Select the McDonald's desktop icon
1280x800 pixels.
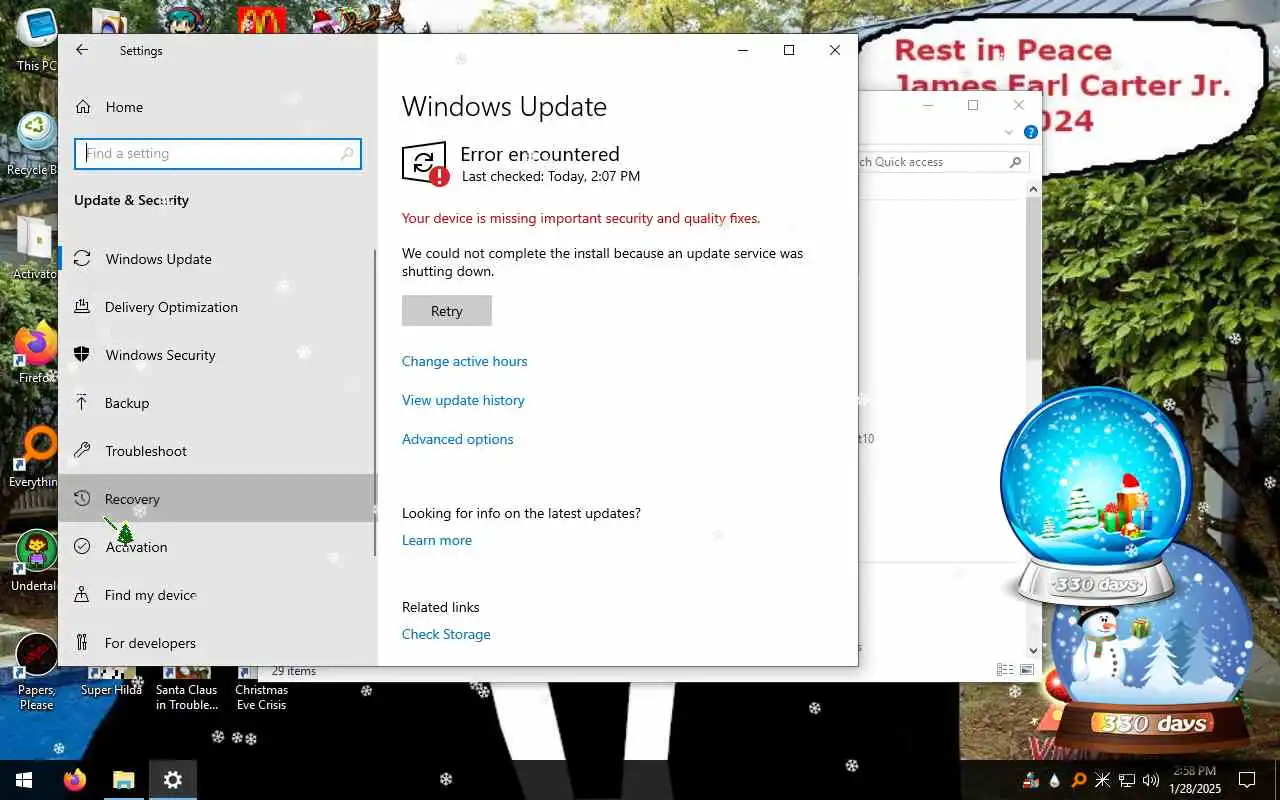click(261, 18)
